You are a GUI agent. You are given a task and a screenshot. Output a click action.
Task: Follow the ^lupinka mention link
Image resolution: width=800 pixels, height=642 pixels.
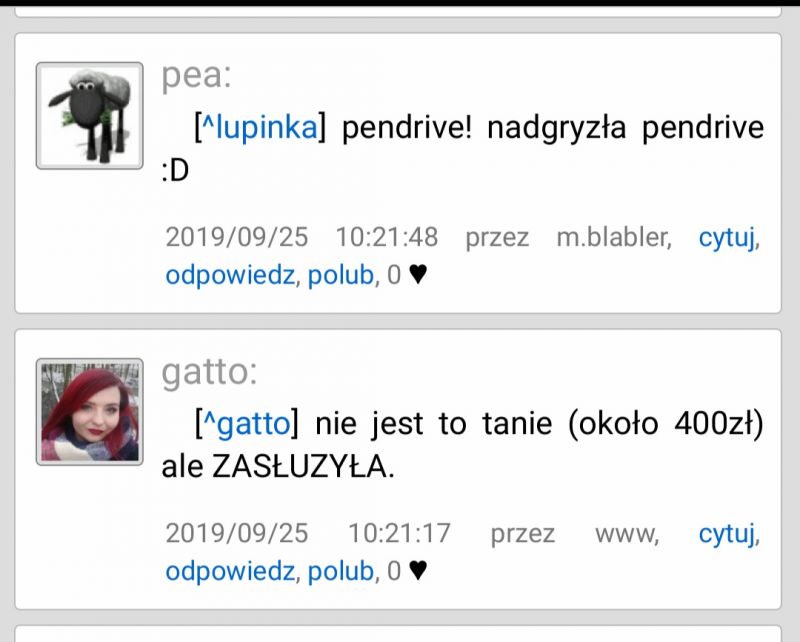coord(260,127)
